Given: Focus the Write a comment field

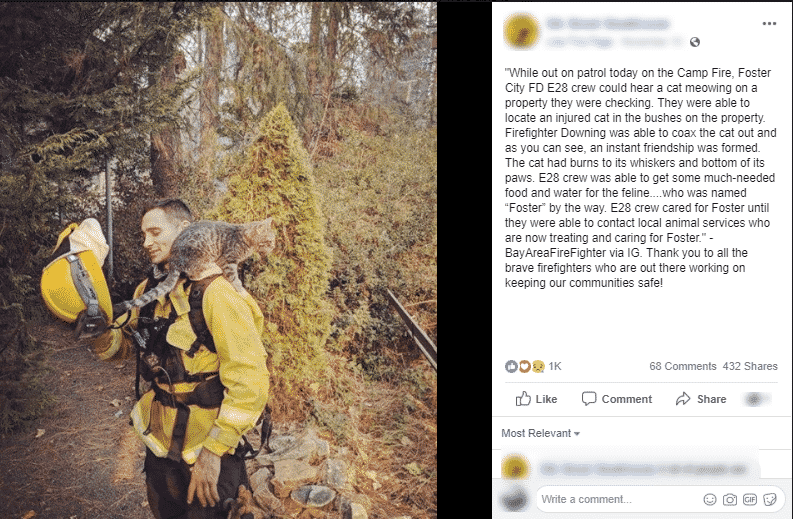Looking at the screenshot, I should 619,500.
